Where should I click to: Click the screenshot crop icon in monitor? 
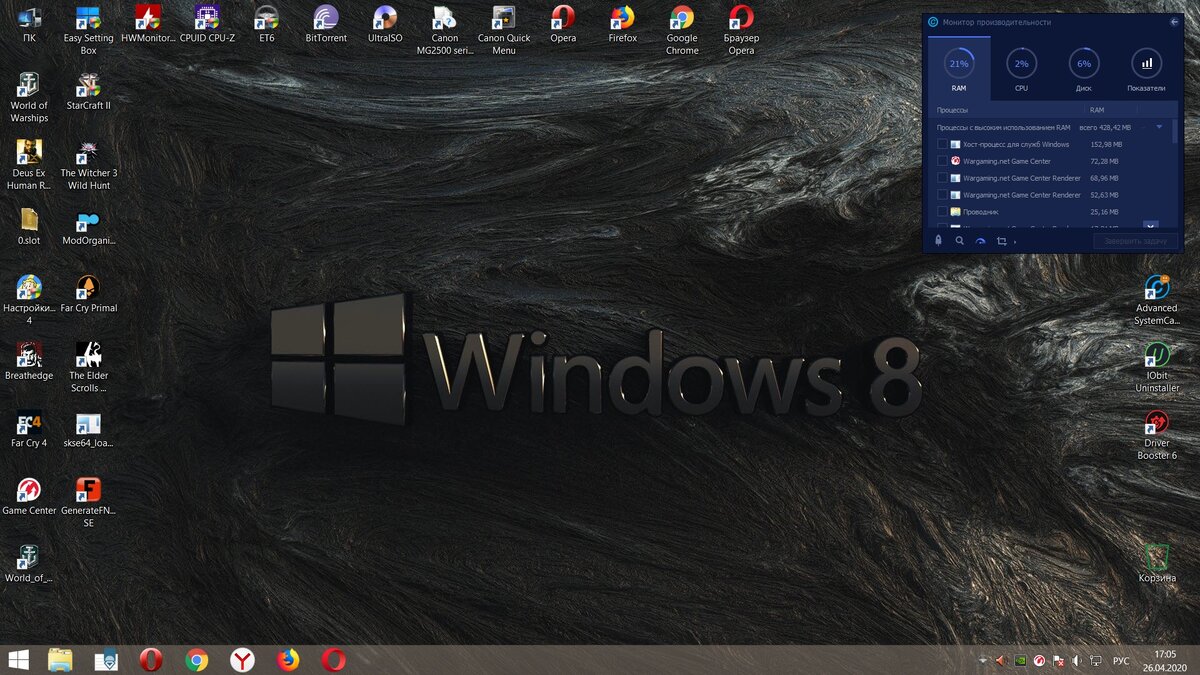tap(1001, 241)
